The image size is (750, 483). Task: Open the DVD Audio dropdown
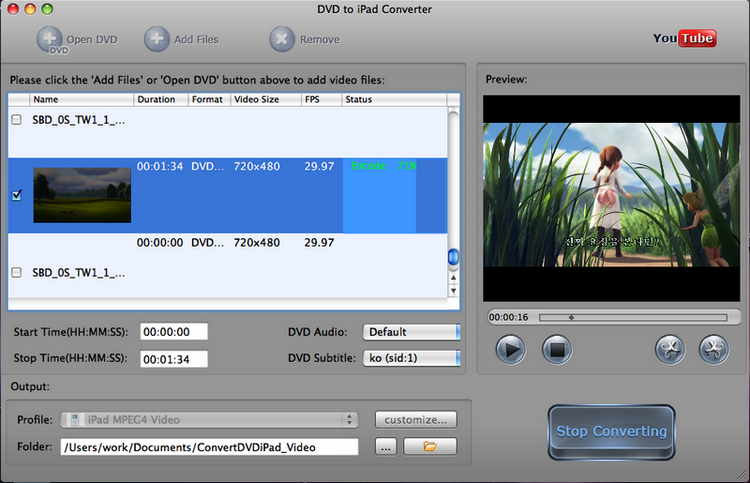(x=411, y=332)
